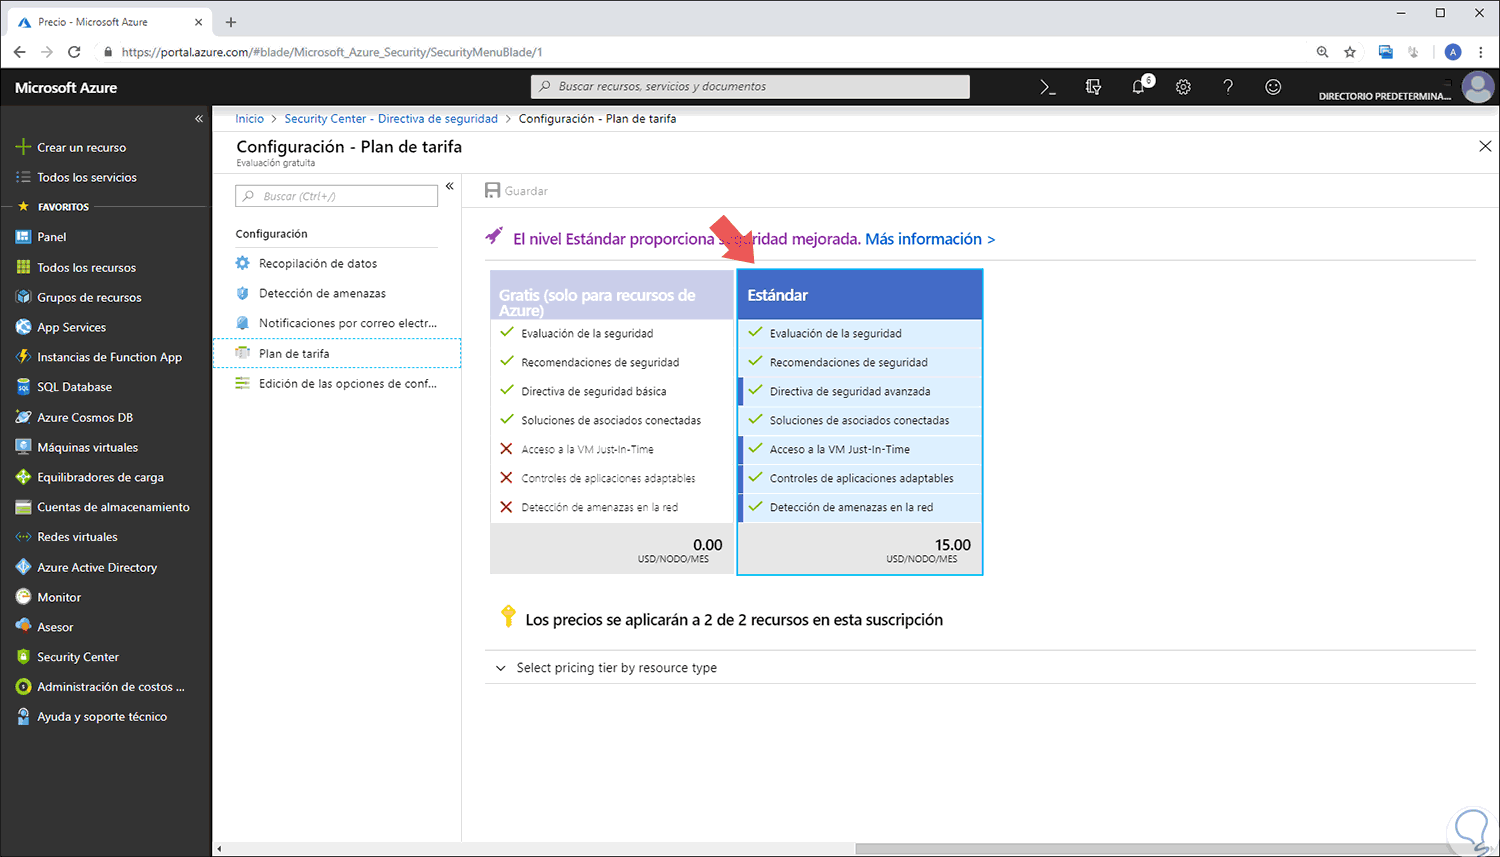Open the notifications bell
Viewport: 1500px width, 857px height.
click(x=1139, y=87)
